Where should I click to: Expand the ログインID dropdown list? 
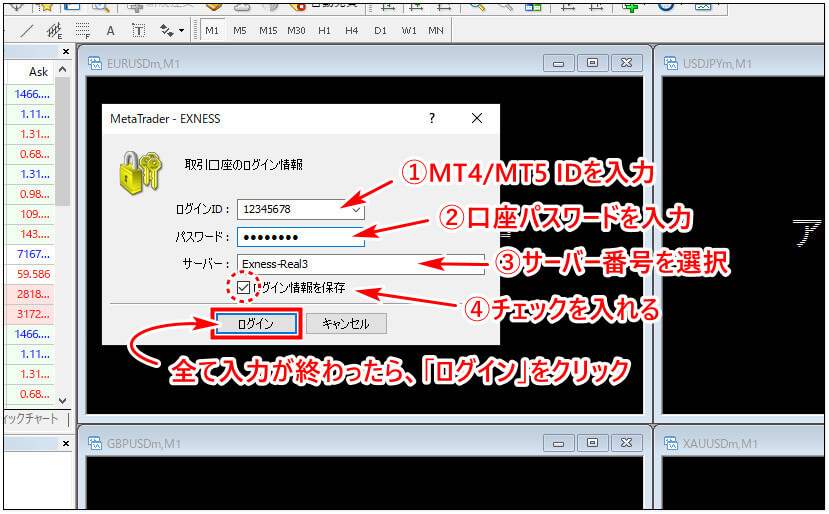click(x=357, y=209)
